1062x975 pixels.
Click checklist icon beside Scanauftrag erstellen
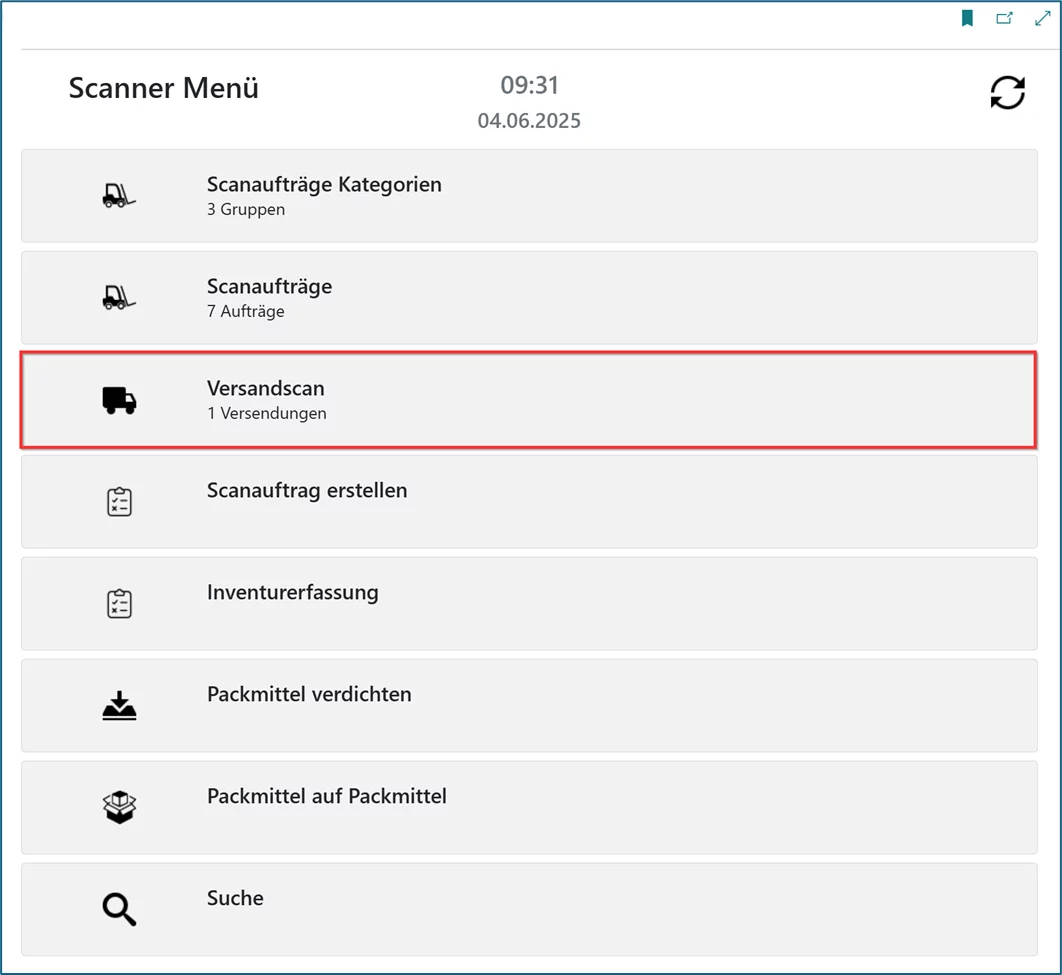[119, 502]
